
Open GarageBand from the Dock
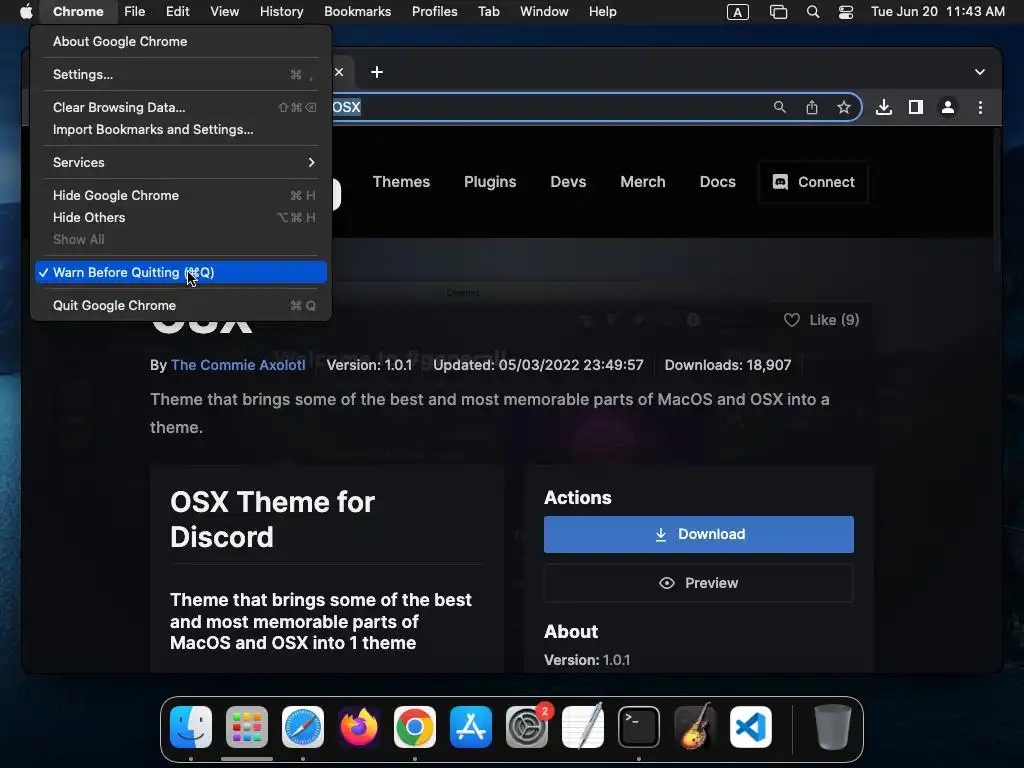[x=695, y=727]
